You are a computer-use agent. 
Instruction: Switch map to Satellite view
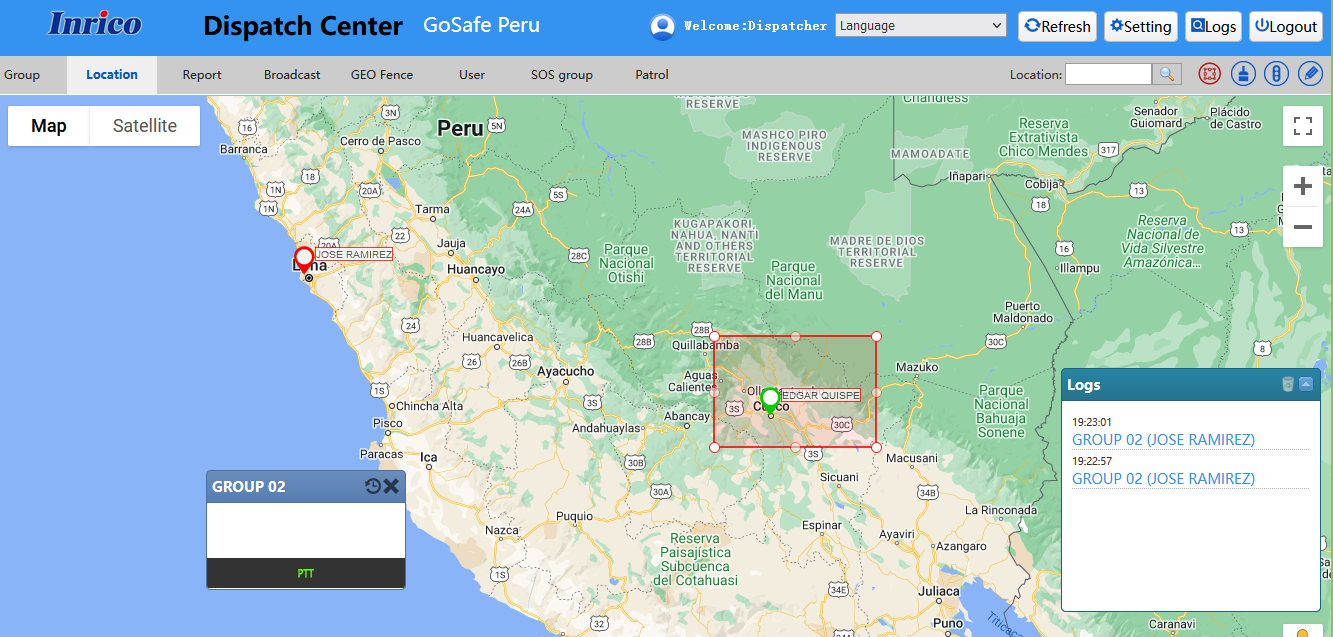point(145,126)
